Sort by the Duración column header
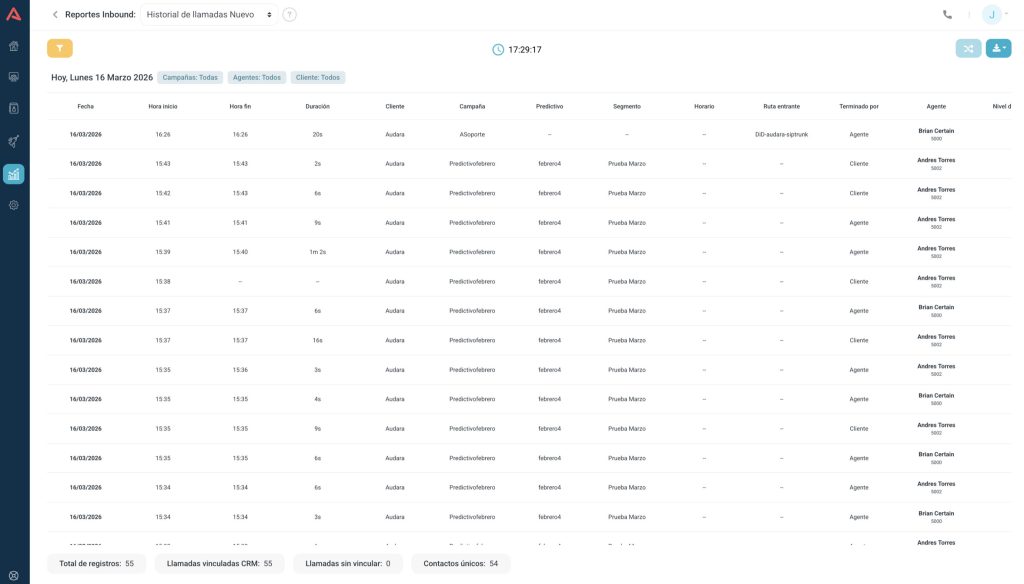Viewport: 1024px width, 584px height. 317,106
